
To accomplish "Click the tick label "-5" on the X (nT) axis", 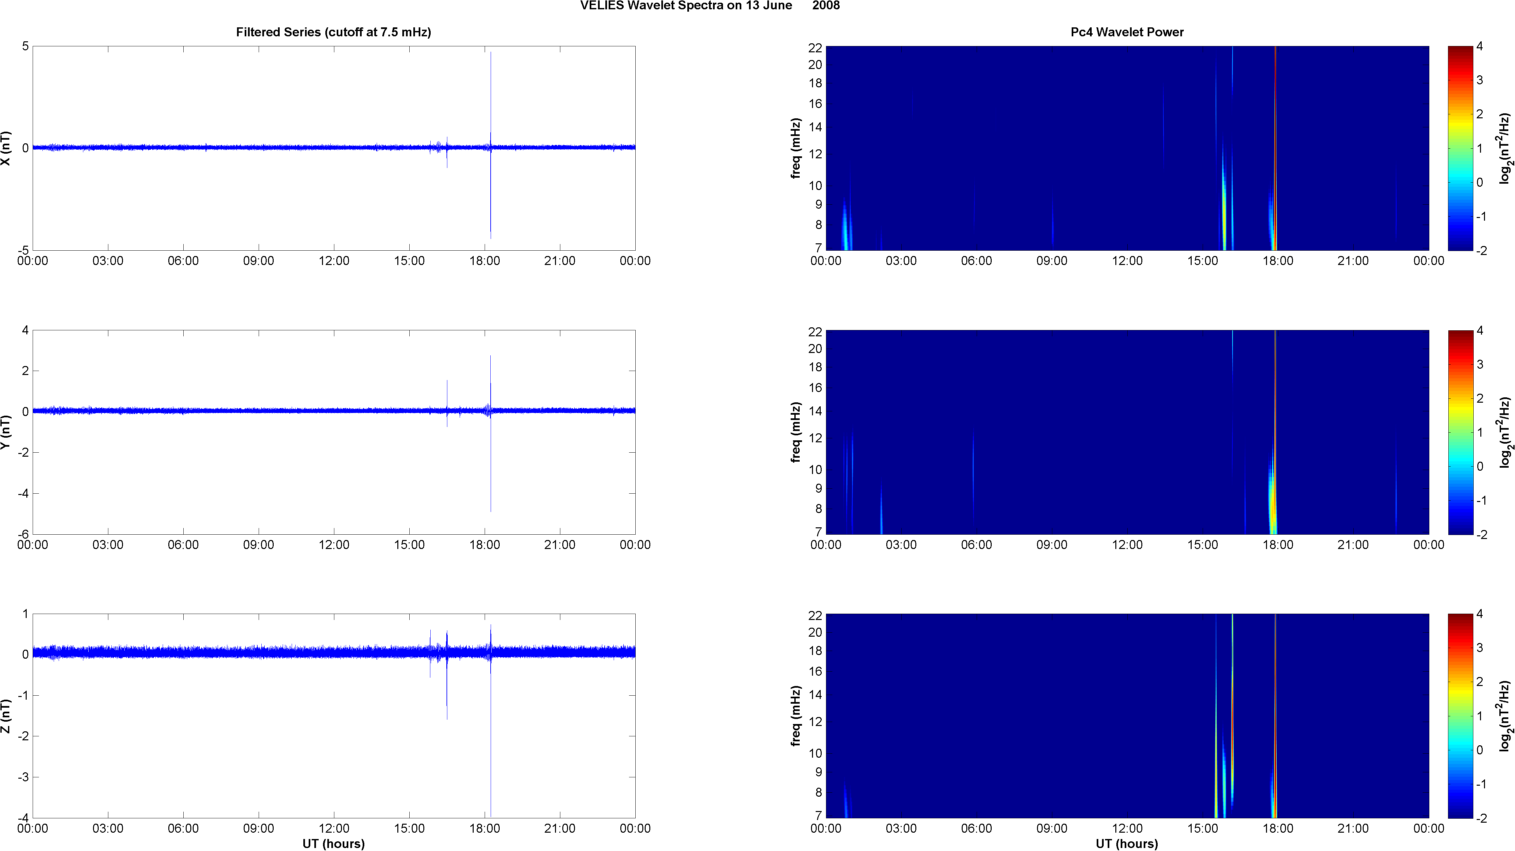I will [22, 250].
